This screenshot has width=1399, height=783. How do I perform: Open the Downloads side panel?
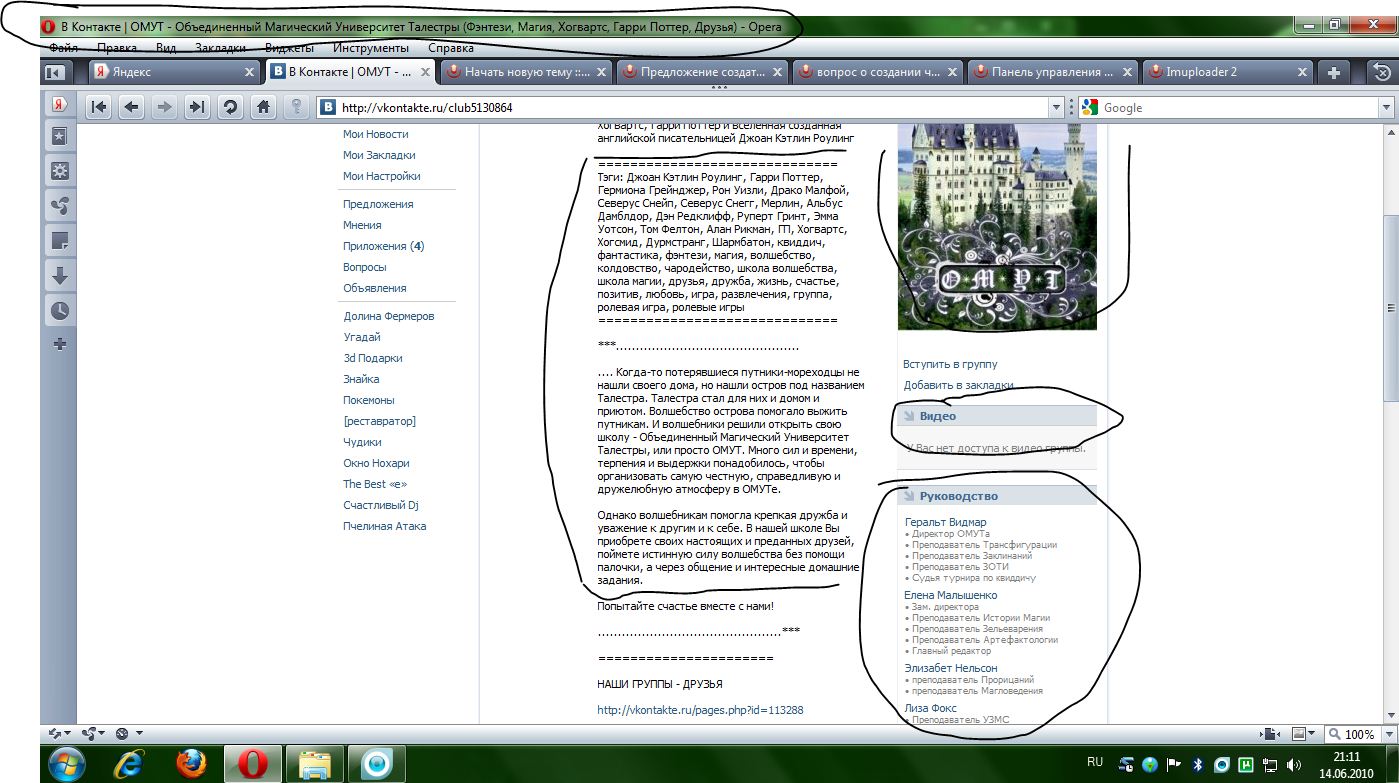pyautogui.click(x=60, y=276)
